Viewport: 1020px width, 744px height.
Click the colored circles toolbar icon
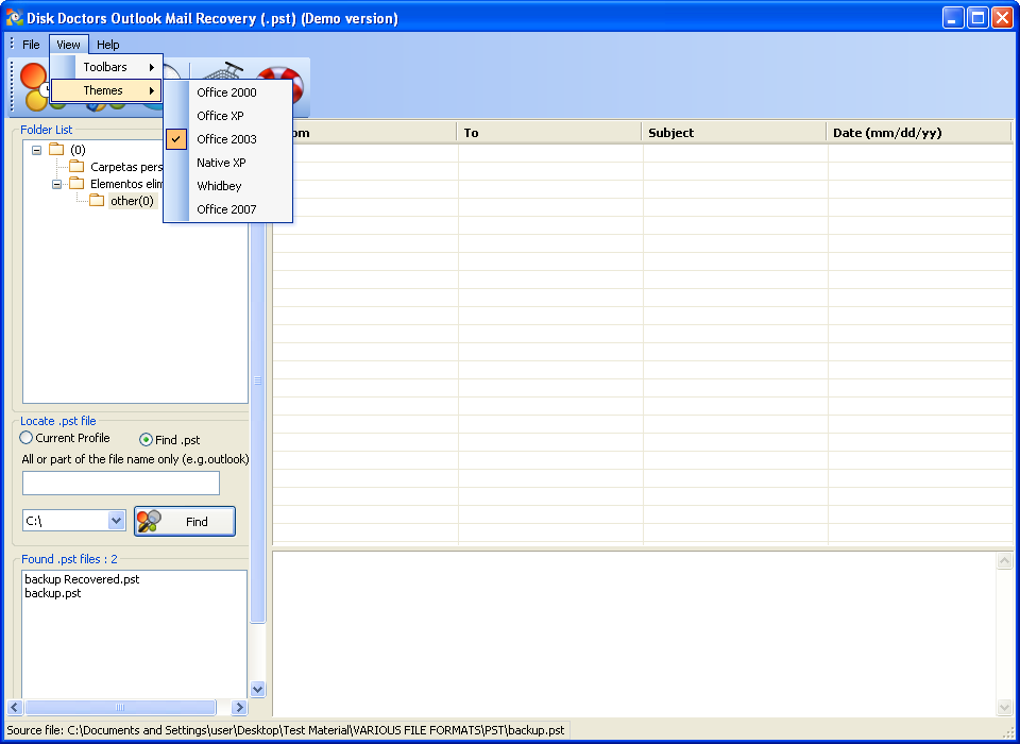pyautogui.click(x=33, y=86)
